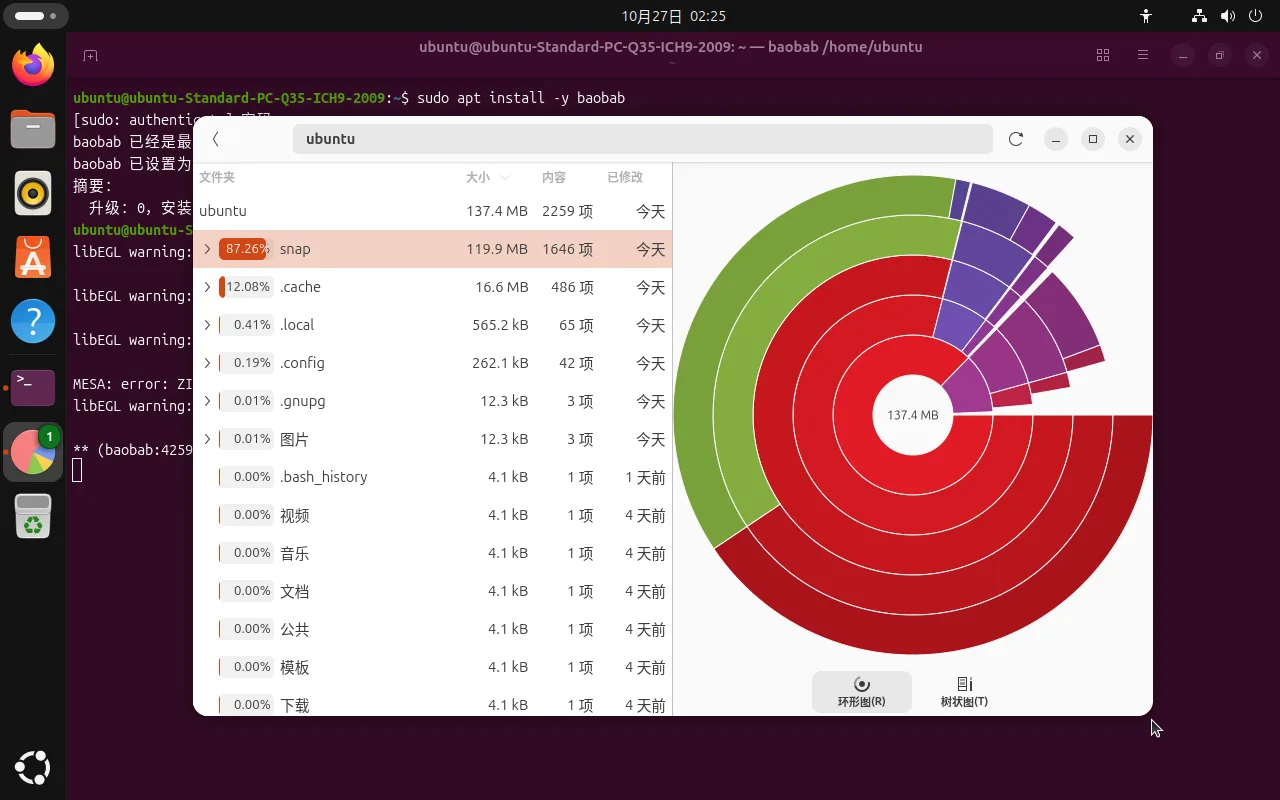Sort by the 文件夹 column header
This screenshot has width=1280, height=800.
217,177
